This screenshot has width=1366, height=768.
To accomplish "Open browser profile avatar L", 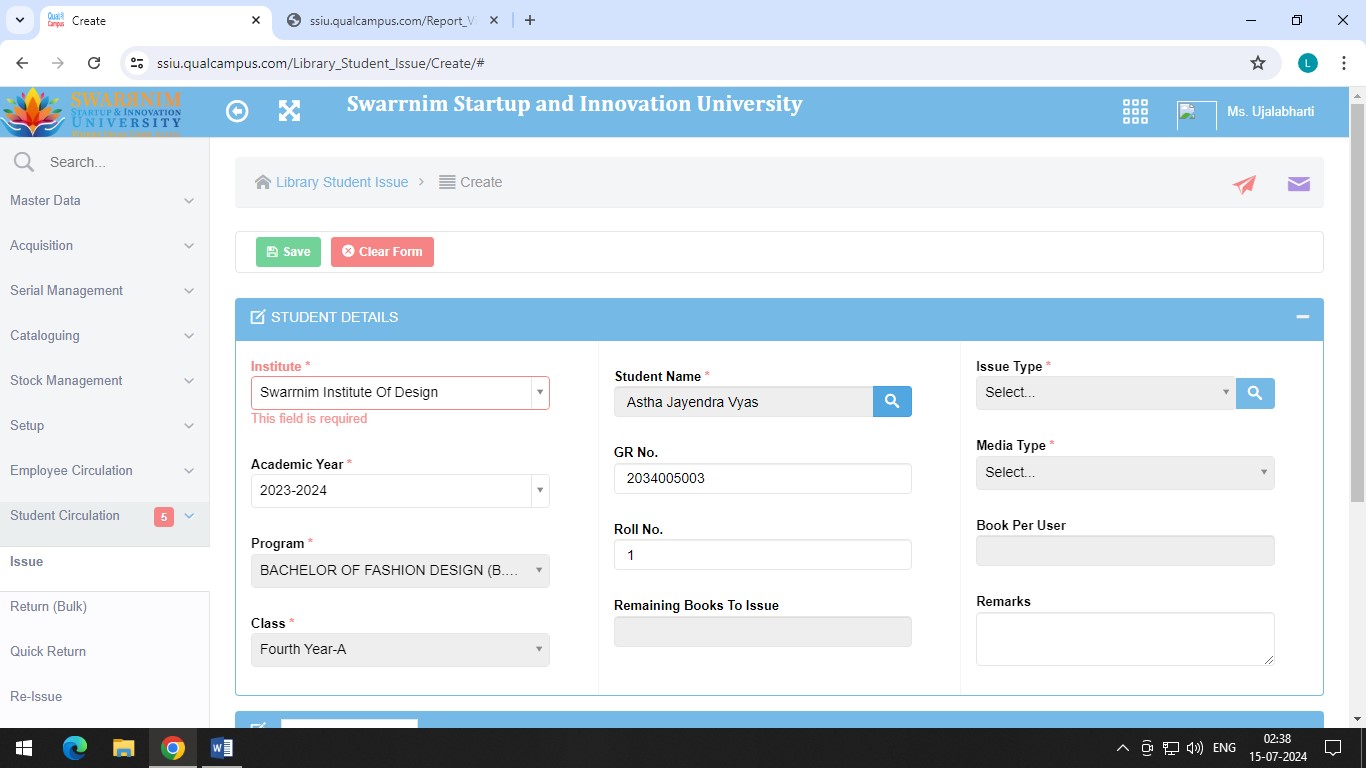I will point(1308,63).
